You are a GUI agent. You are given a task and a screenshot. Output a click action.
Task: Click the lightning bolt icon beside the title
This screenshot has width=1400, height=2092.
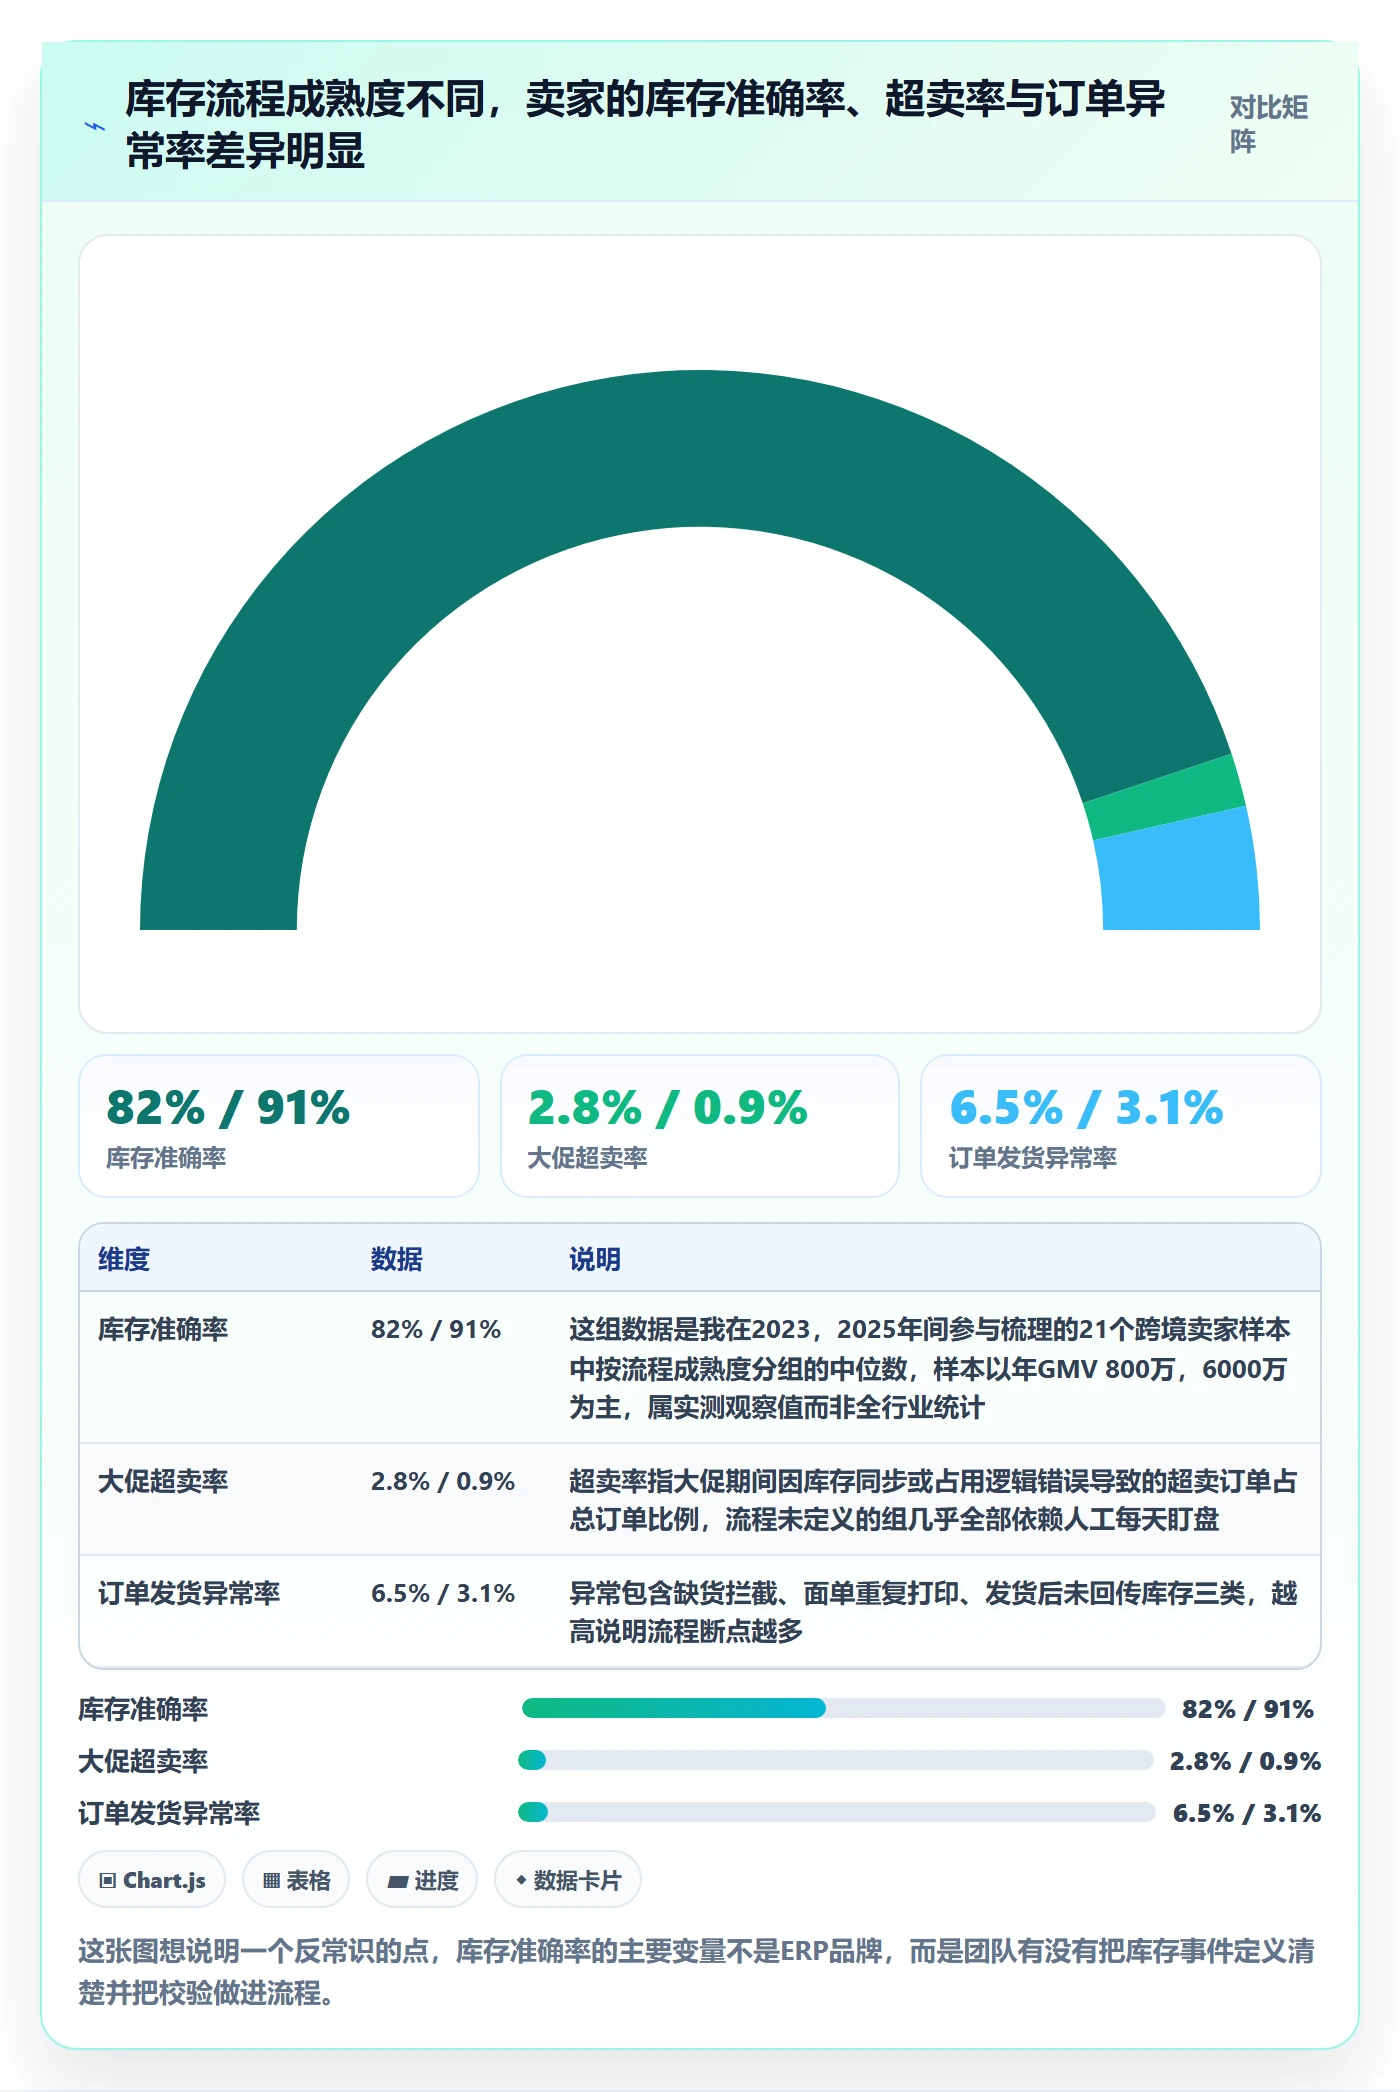click(x=95, y=126)
